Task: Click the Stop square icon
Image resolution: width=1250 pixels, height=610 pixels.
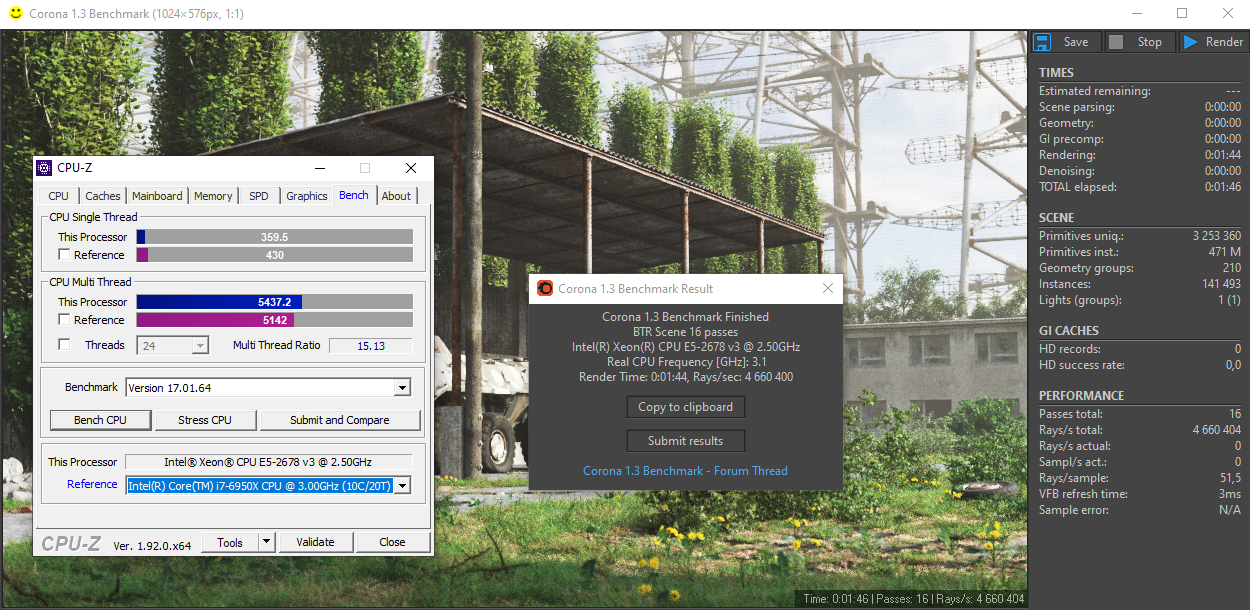Action: [1116, 42]
